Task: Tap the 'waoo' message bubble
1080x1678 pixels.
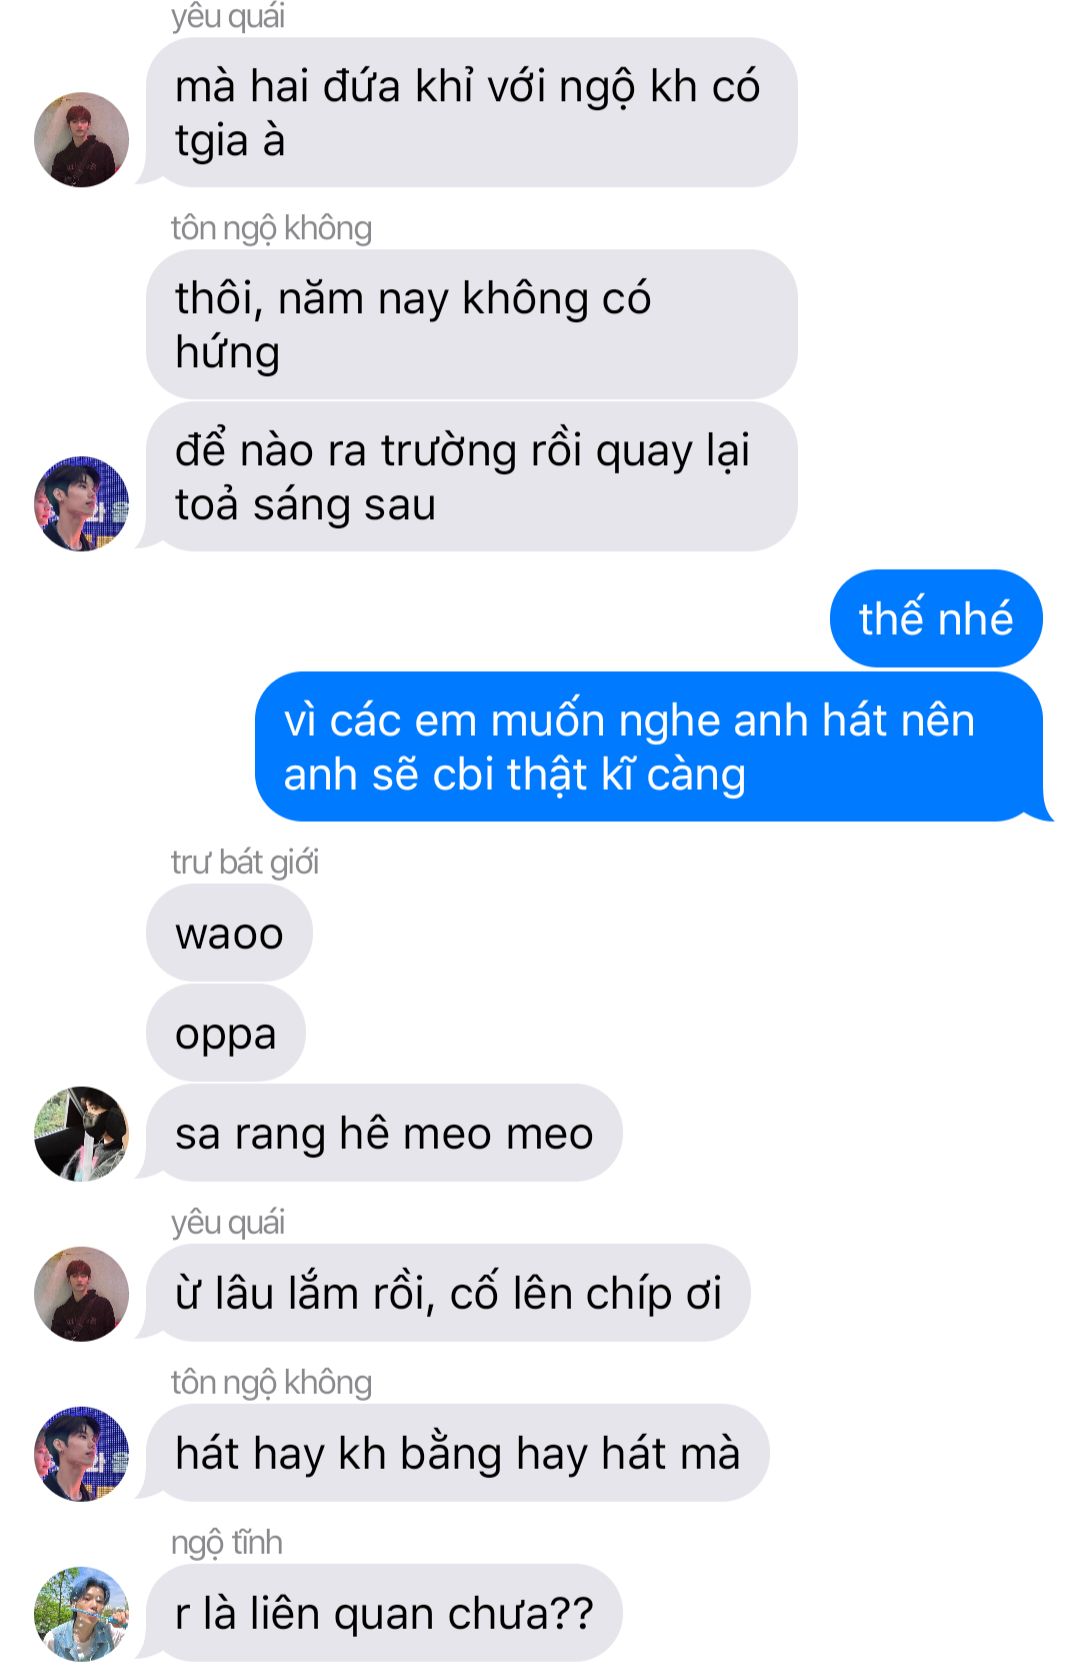Action: [x=229, y=933]
